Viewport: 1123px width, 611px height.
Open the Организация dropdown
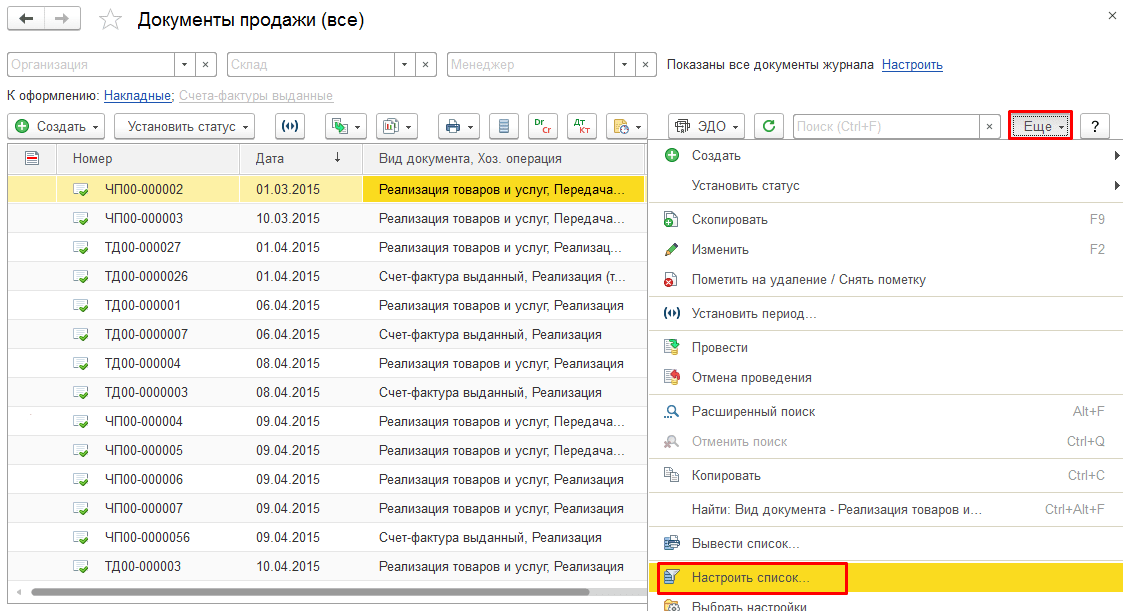point(183,65)
